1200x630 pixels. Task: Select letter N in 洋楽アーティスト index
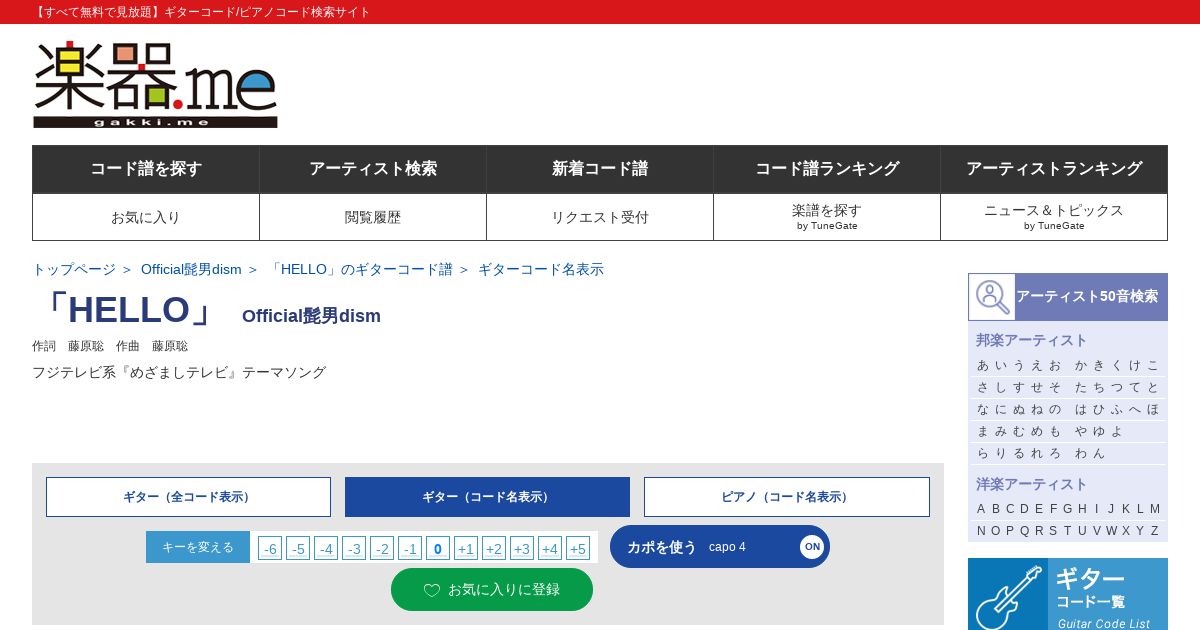pos(981,531)
